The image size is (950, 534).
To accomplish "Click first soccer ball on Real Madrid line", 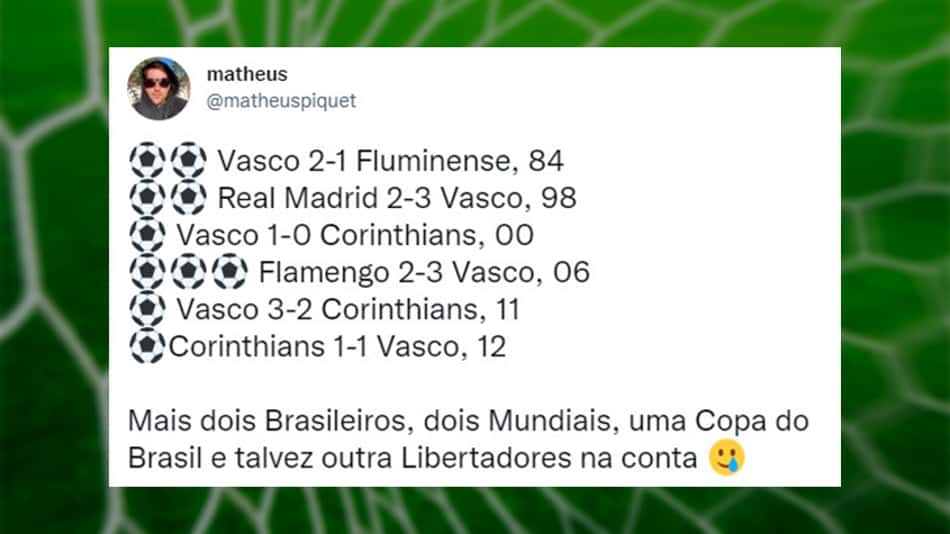I will 147,198.
